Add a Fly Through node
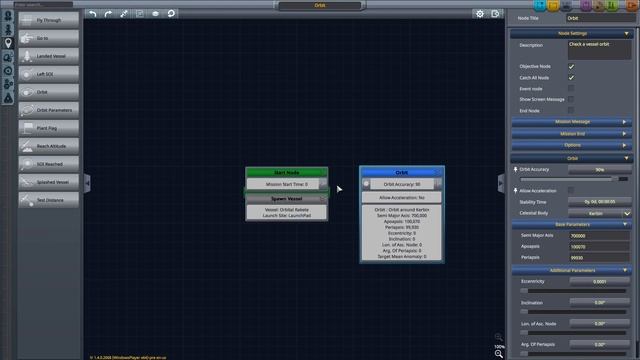640x360 pixels. pyautogui.click(x=49, y=20)
